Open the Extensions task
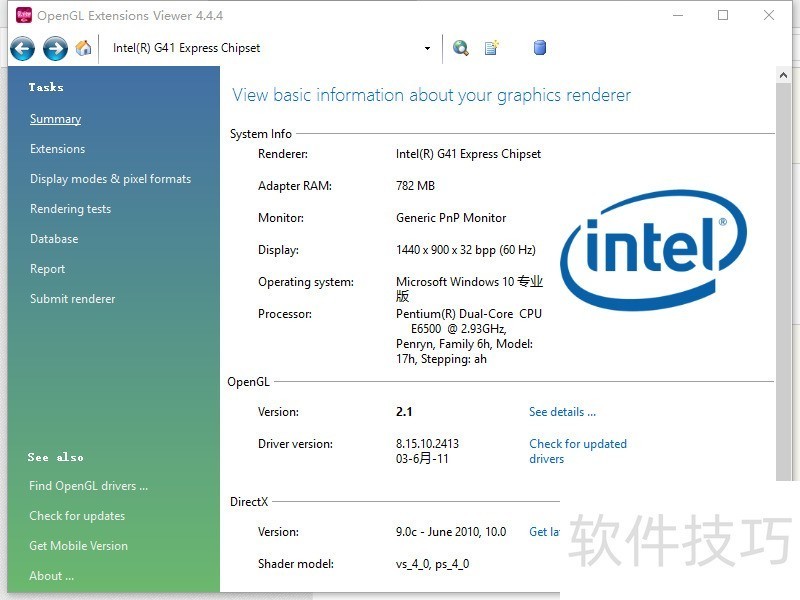This screenshot has width=800, height=600. click(58, 149)
